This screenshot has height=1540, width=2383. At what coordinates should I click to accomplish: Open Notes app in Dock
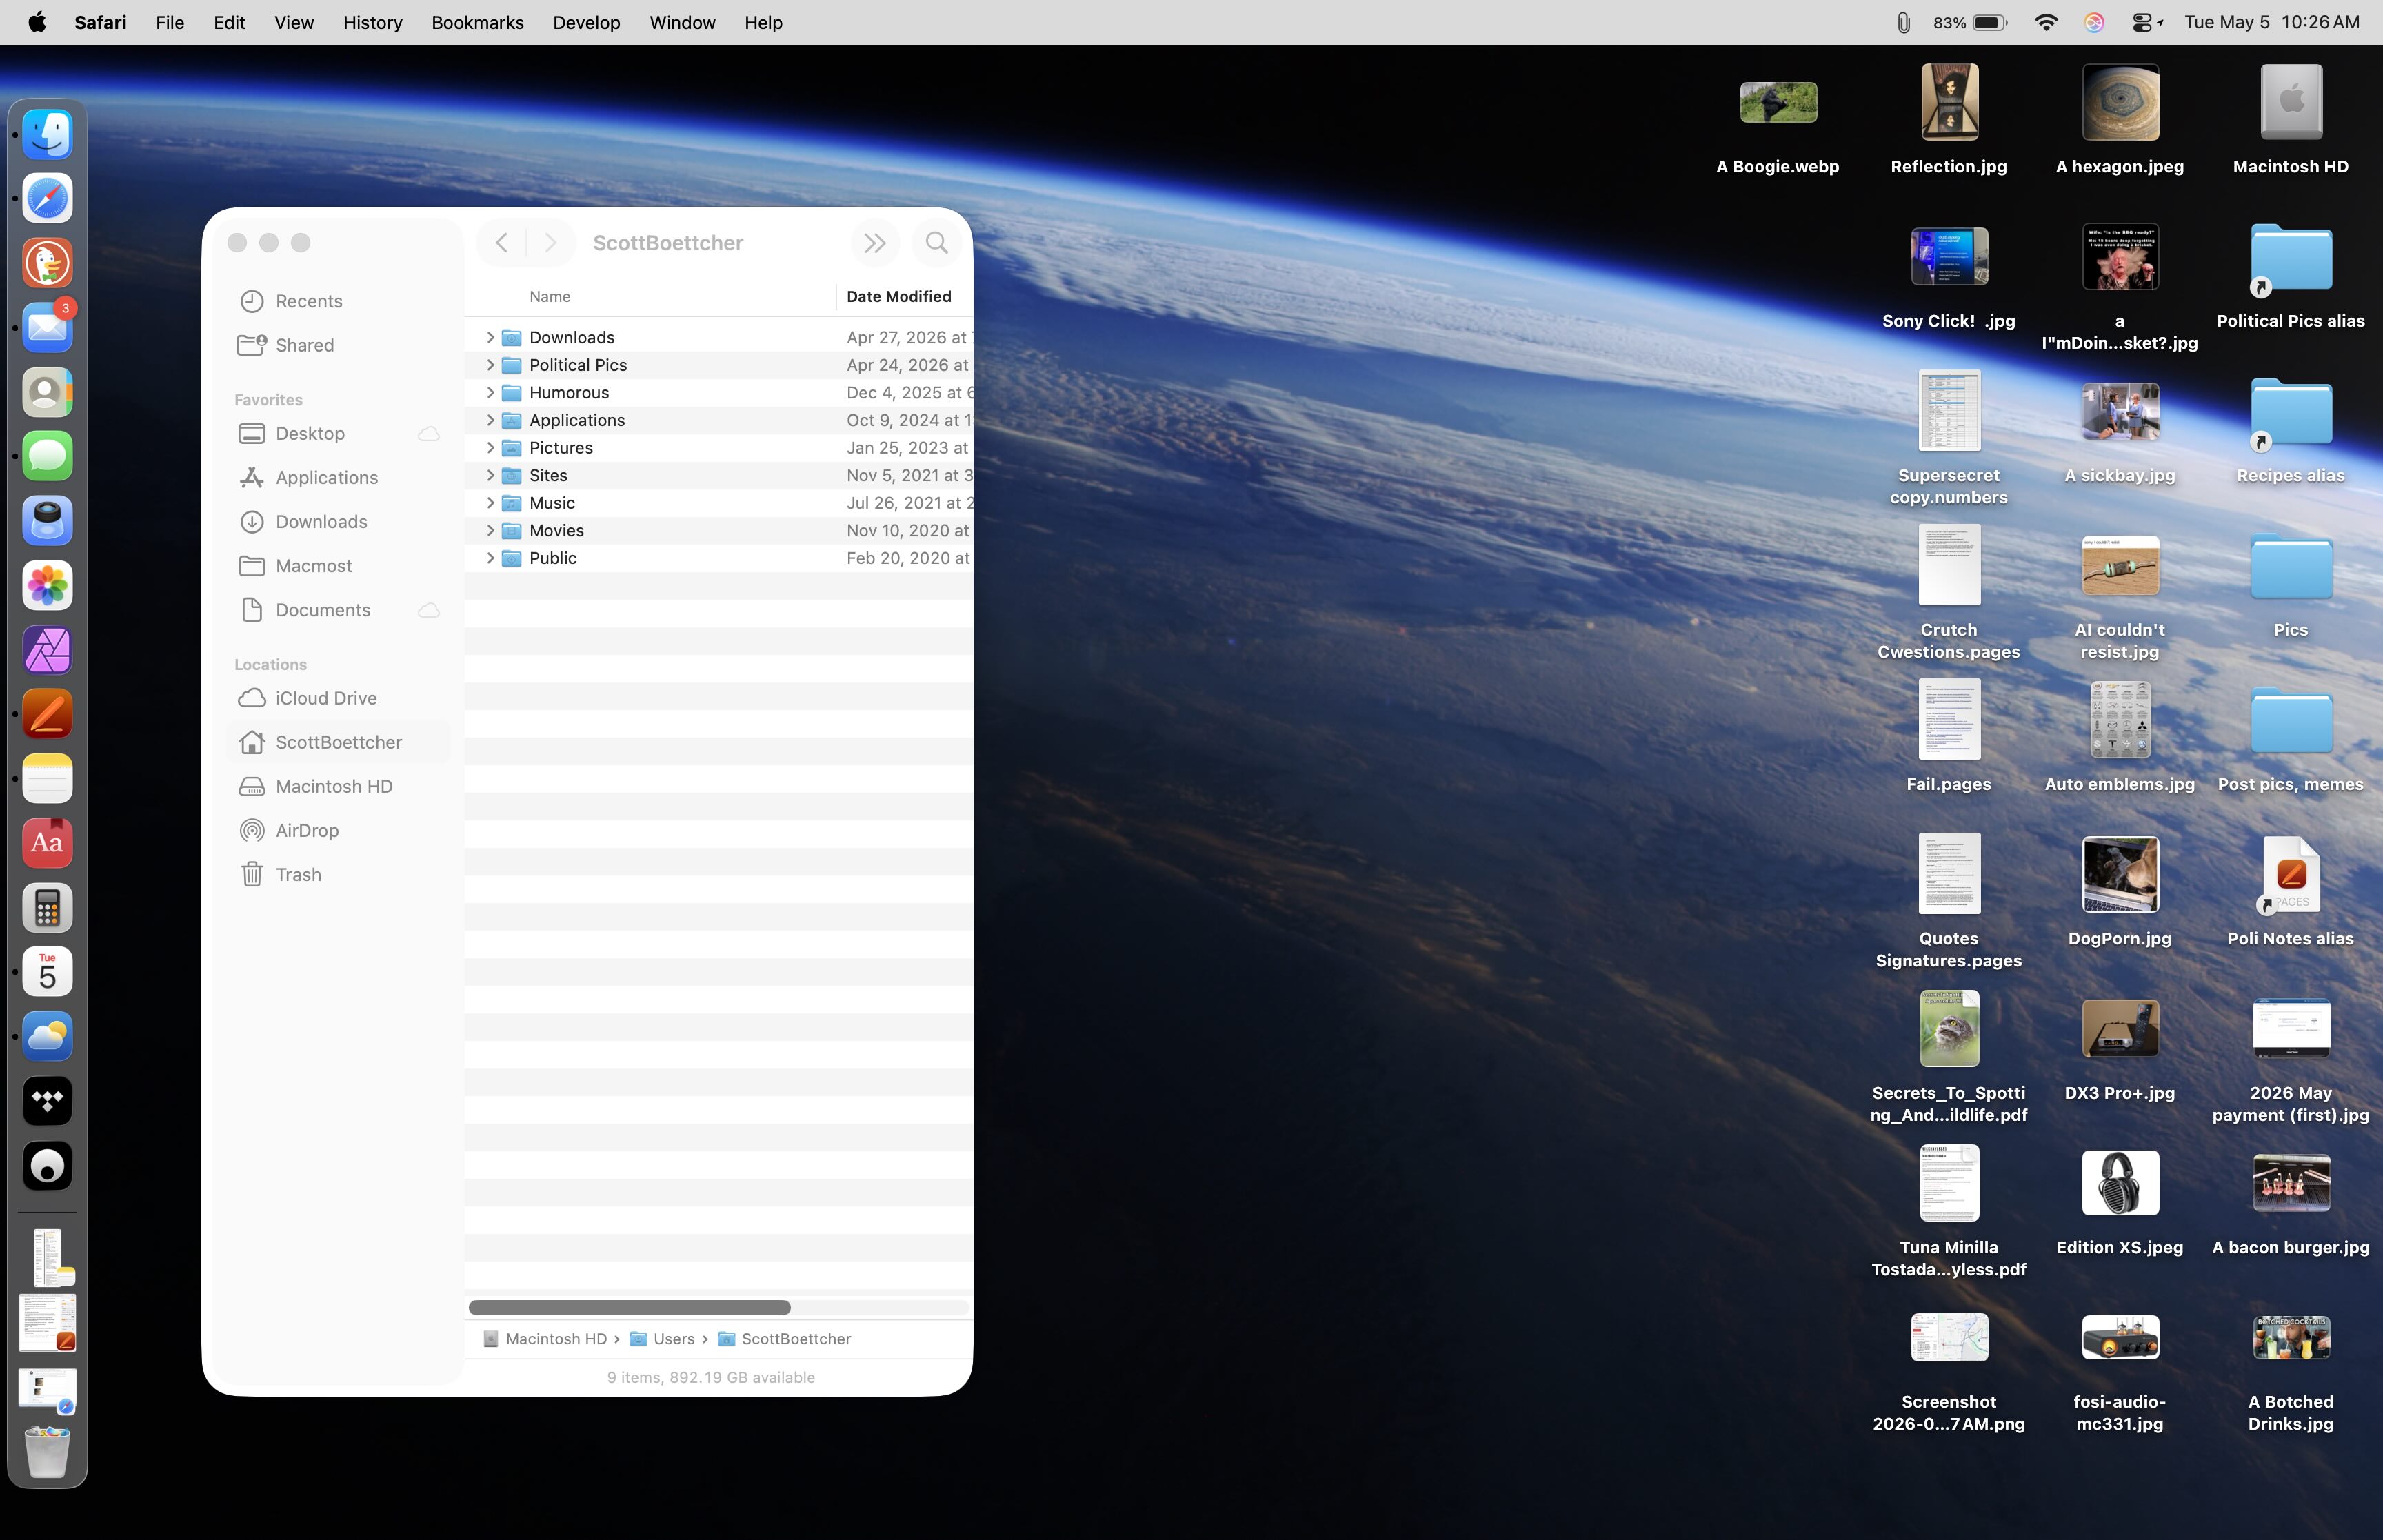click(47, 779)
